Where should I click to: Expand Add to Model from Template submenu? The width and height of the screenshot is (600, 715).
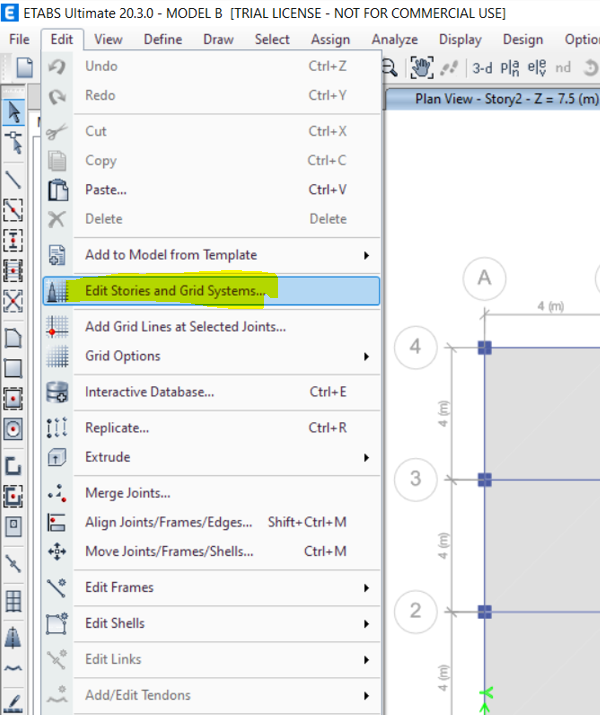(367, 255)
